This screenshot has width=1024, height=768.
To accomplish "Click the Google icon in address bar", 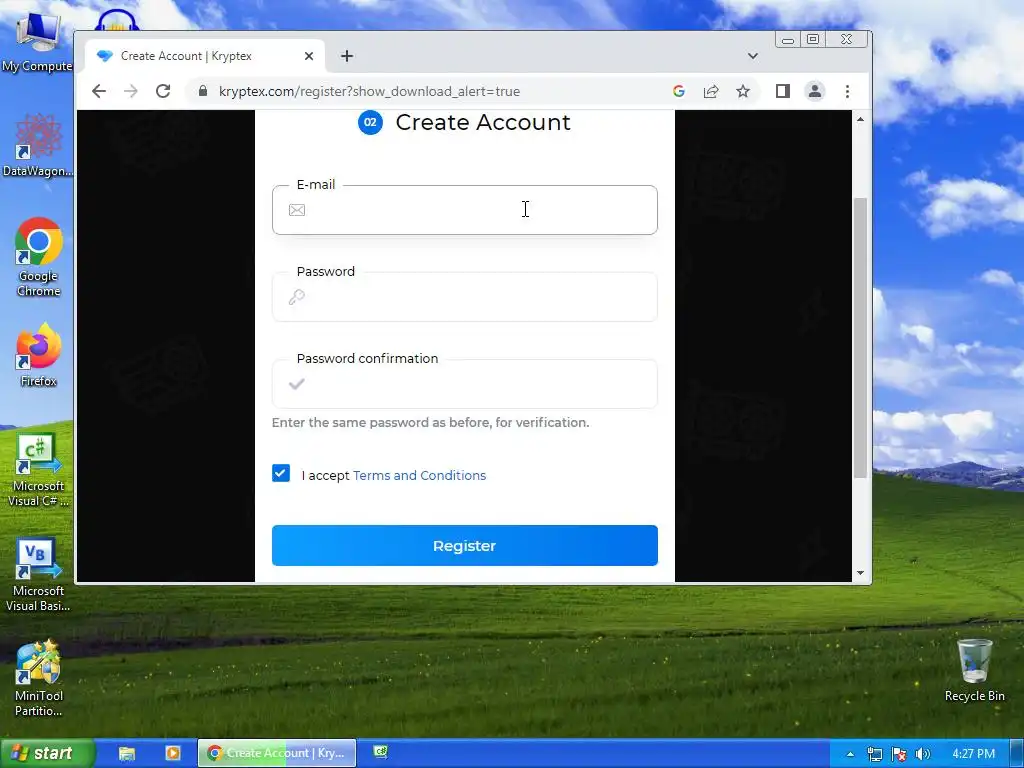I will coord(679,91).
